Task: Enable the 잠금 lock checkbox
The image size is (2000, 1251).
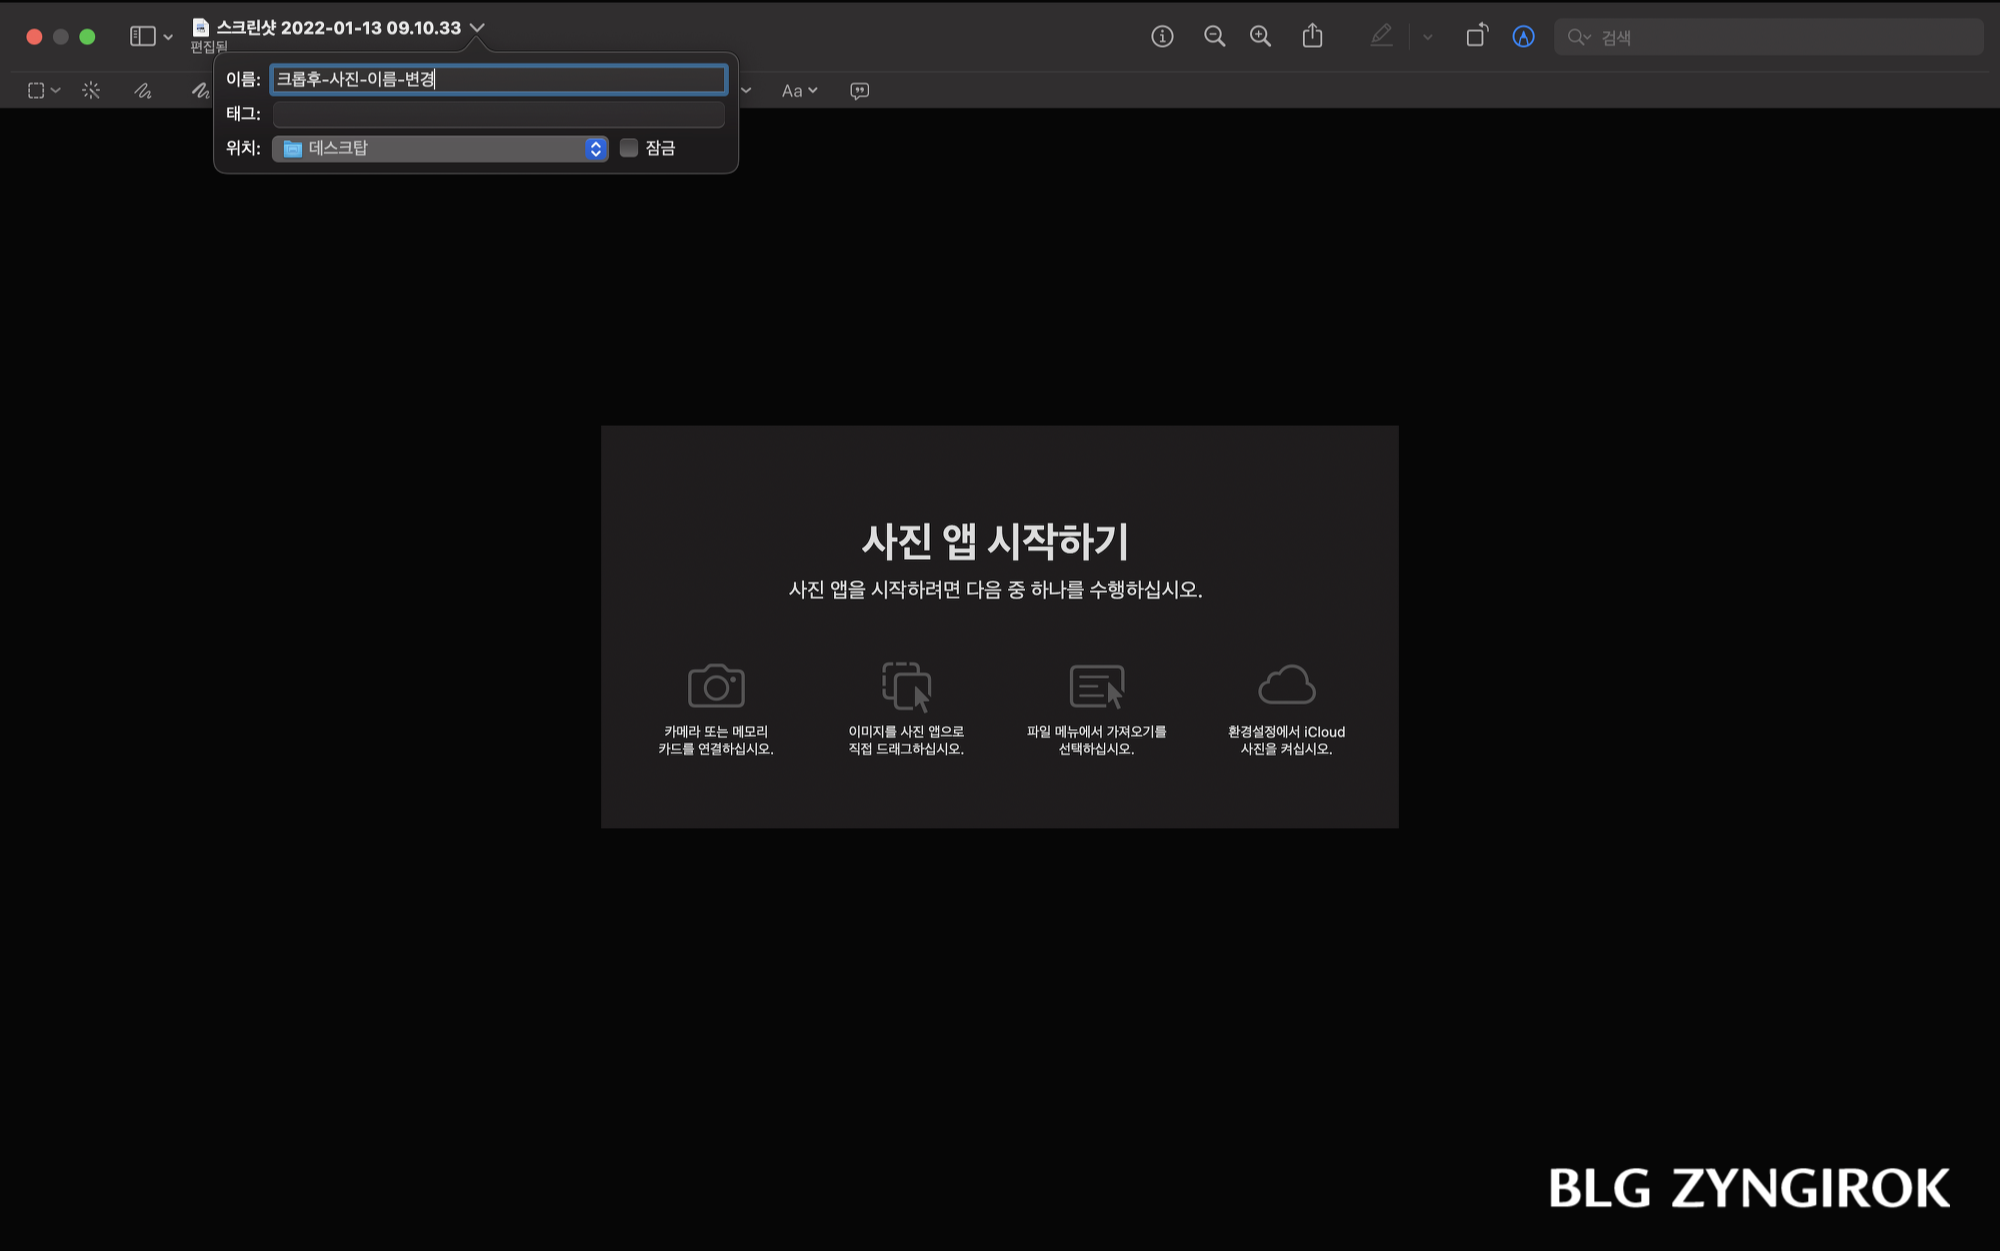Action: point(629,148)
